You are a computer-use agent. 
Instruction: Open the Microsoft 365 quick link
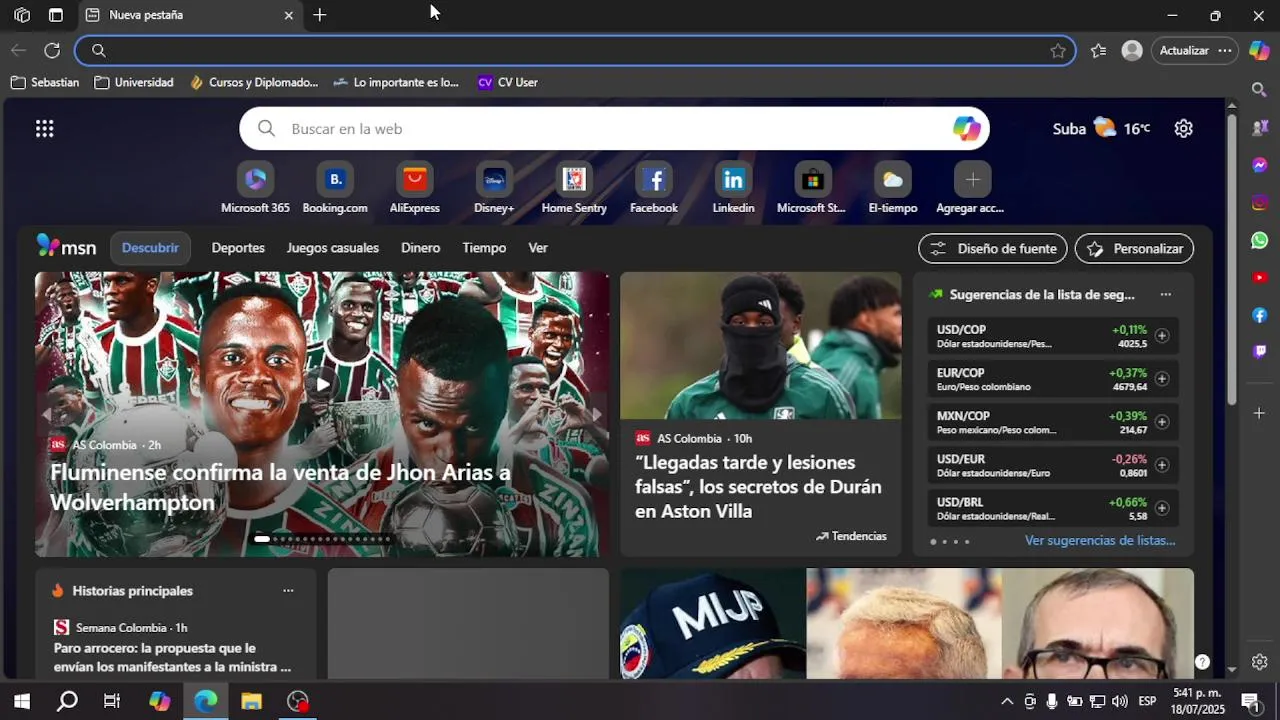point(255,188)
